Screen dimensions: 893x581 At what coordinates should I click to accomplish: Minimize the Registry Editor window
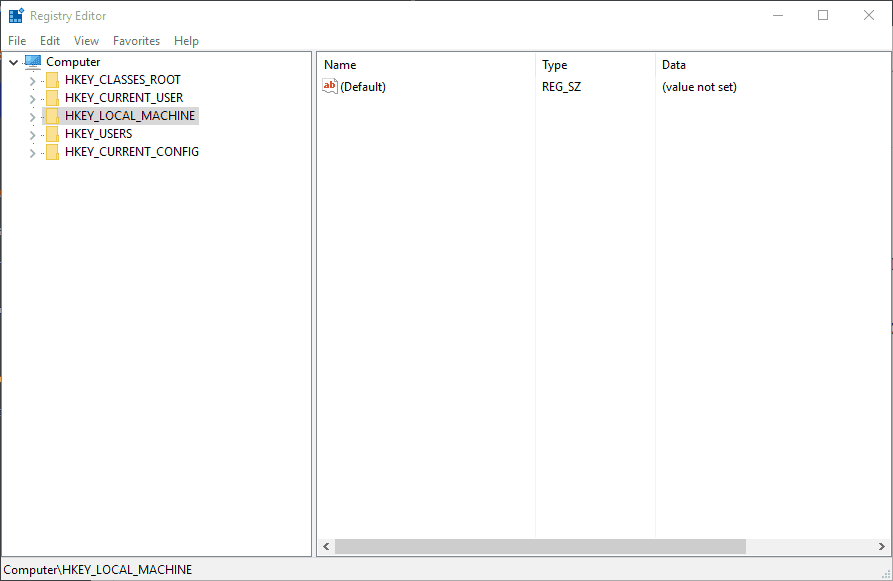tap(778, 15)
